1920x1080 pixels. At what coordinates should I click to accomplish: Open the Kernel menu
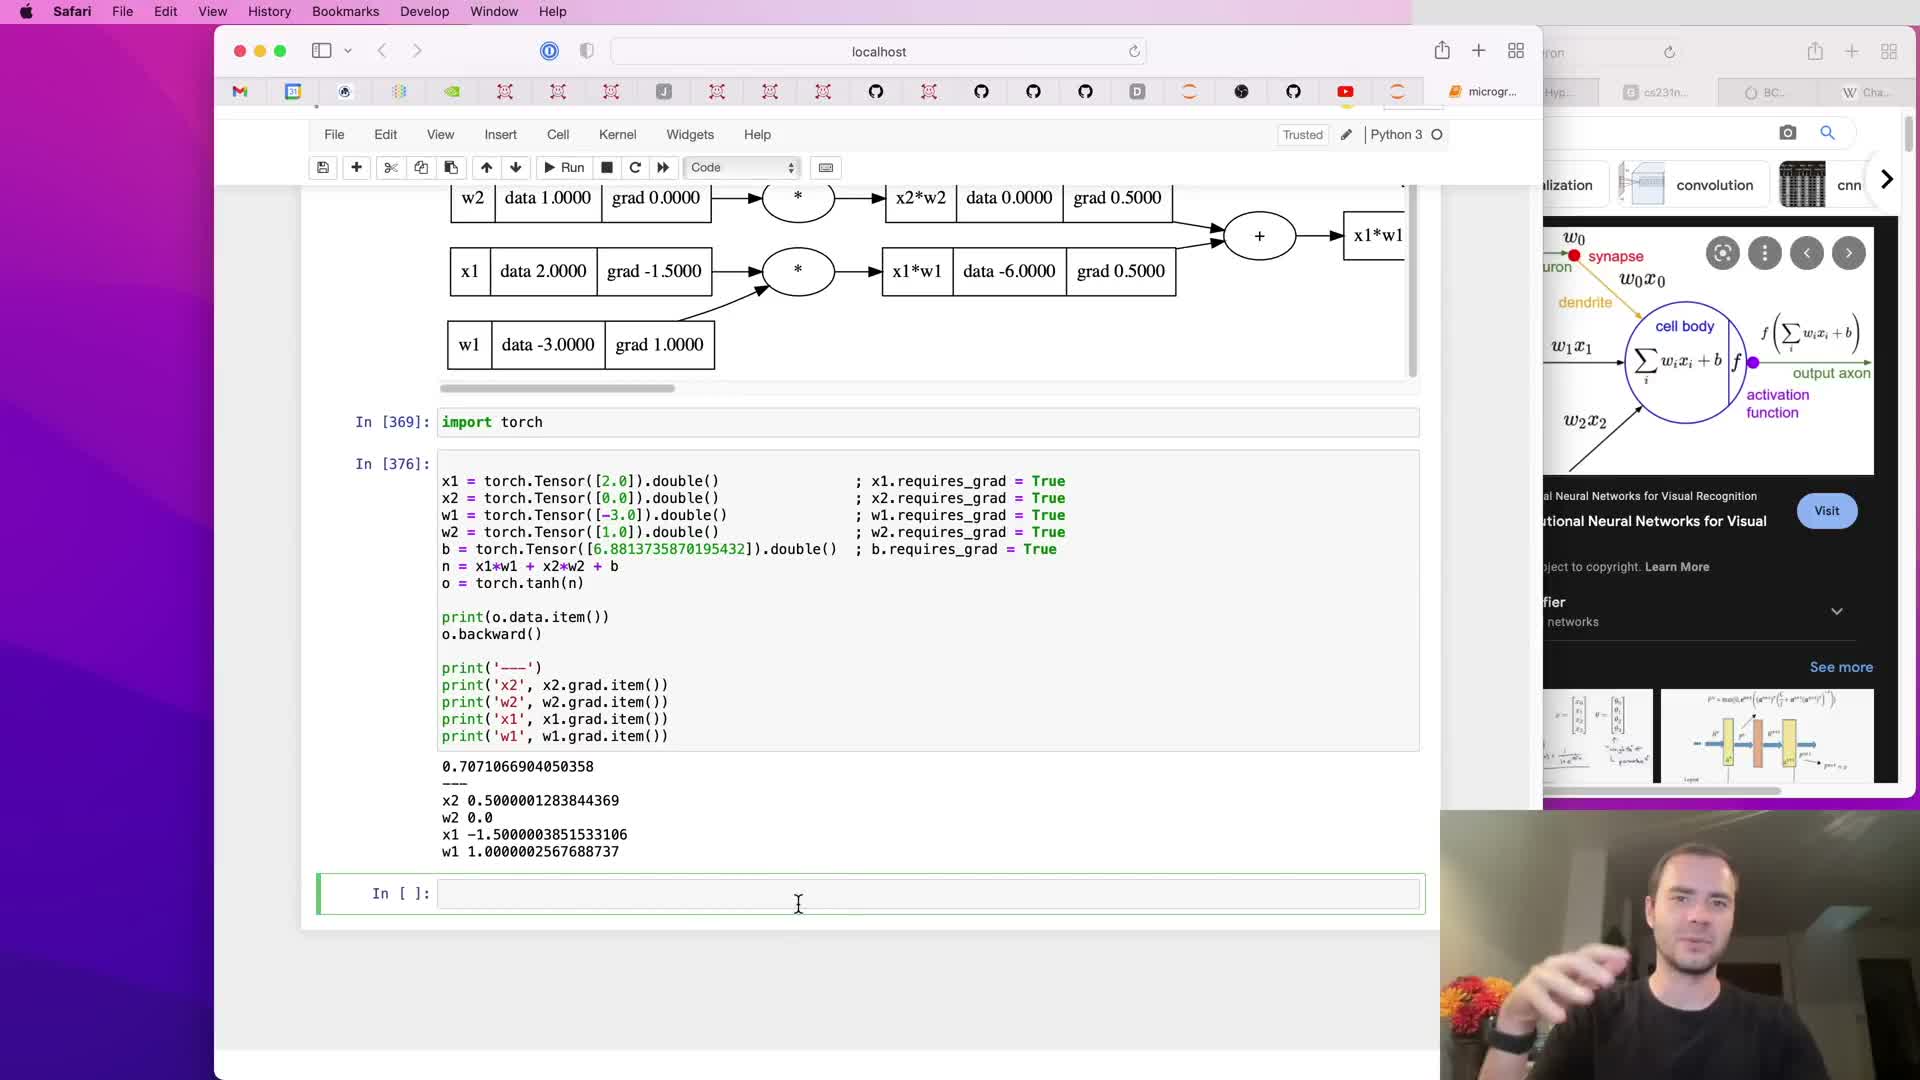[x=617, y=135]
